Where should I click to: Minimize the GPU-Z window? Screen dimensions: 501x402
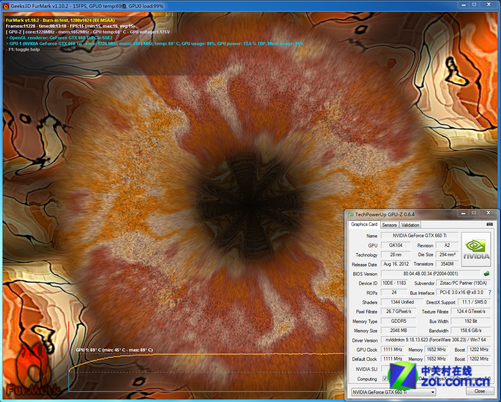[x=463, y=213]
